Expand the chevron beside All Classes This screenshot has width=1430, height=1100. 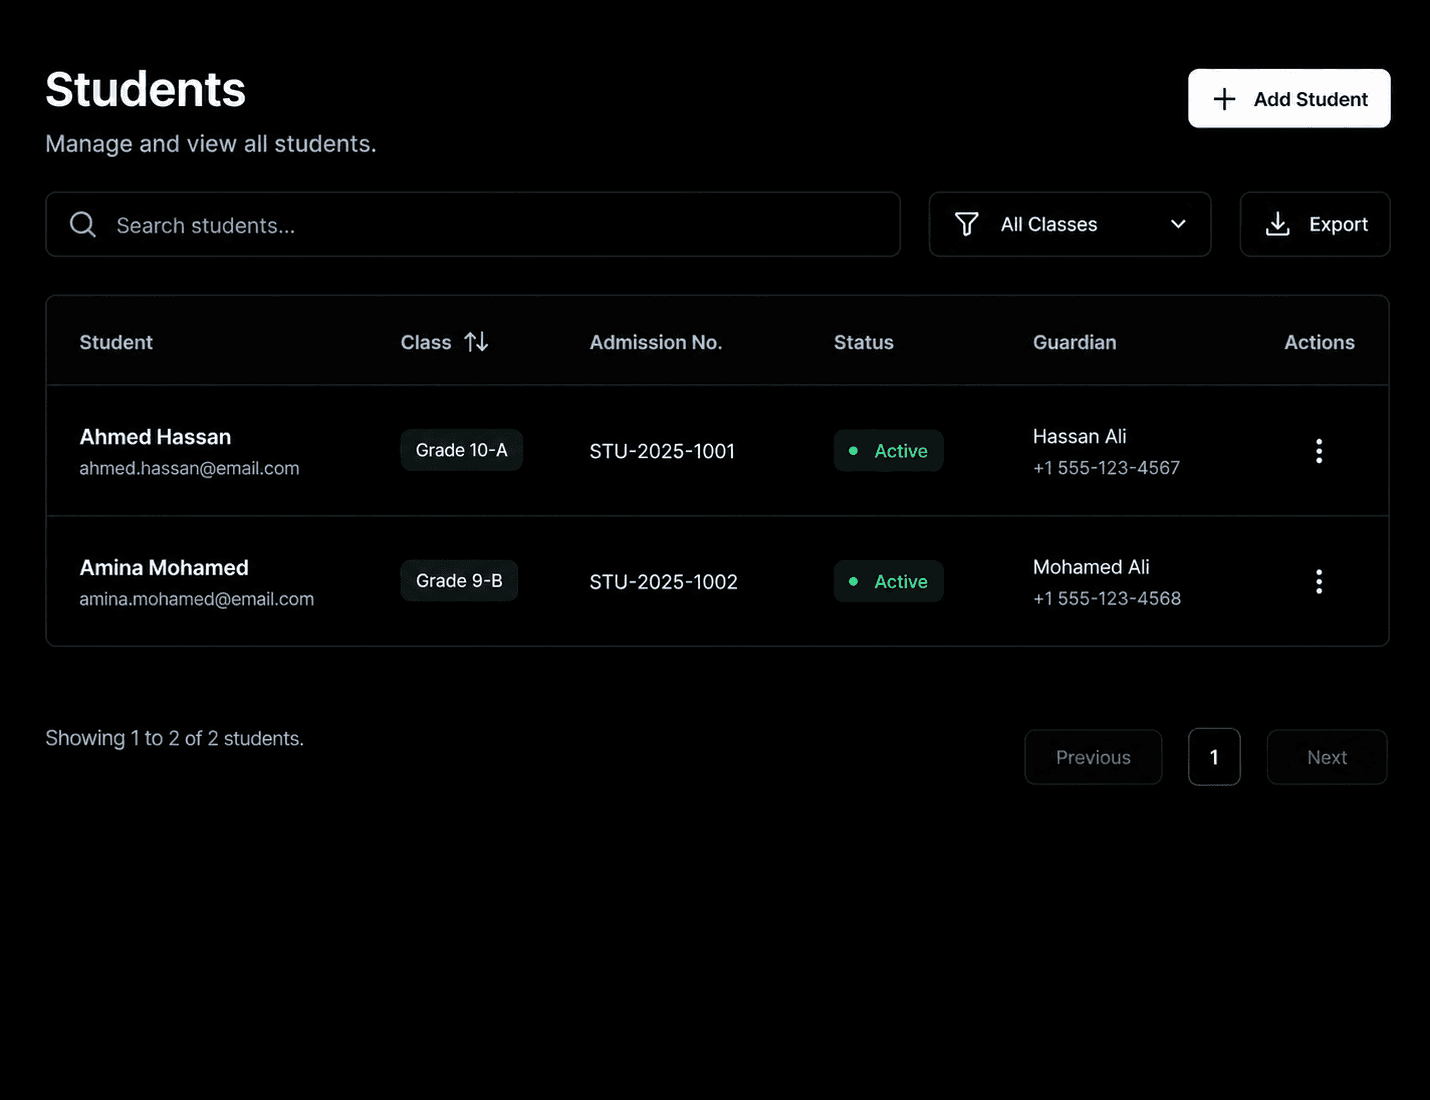(1178, 224)
